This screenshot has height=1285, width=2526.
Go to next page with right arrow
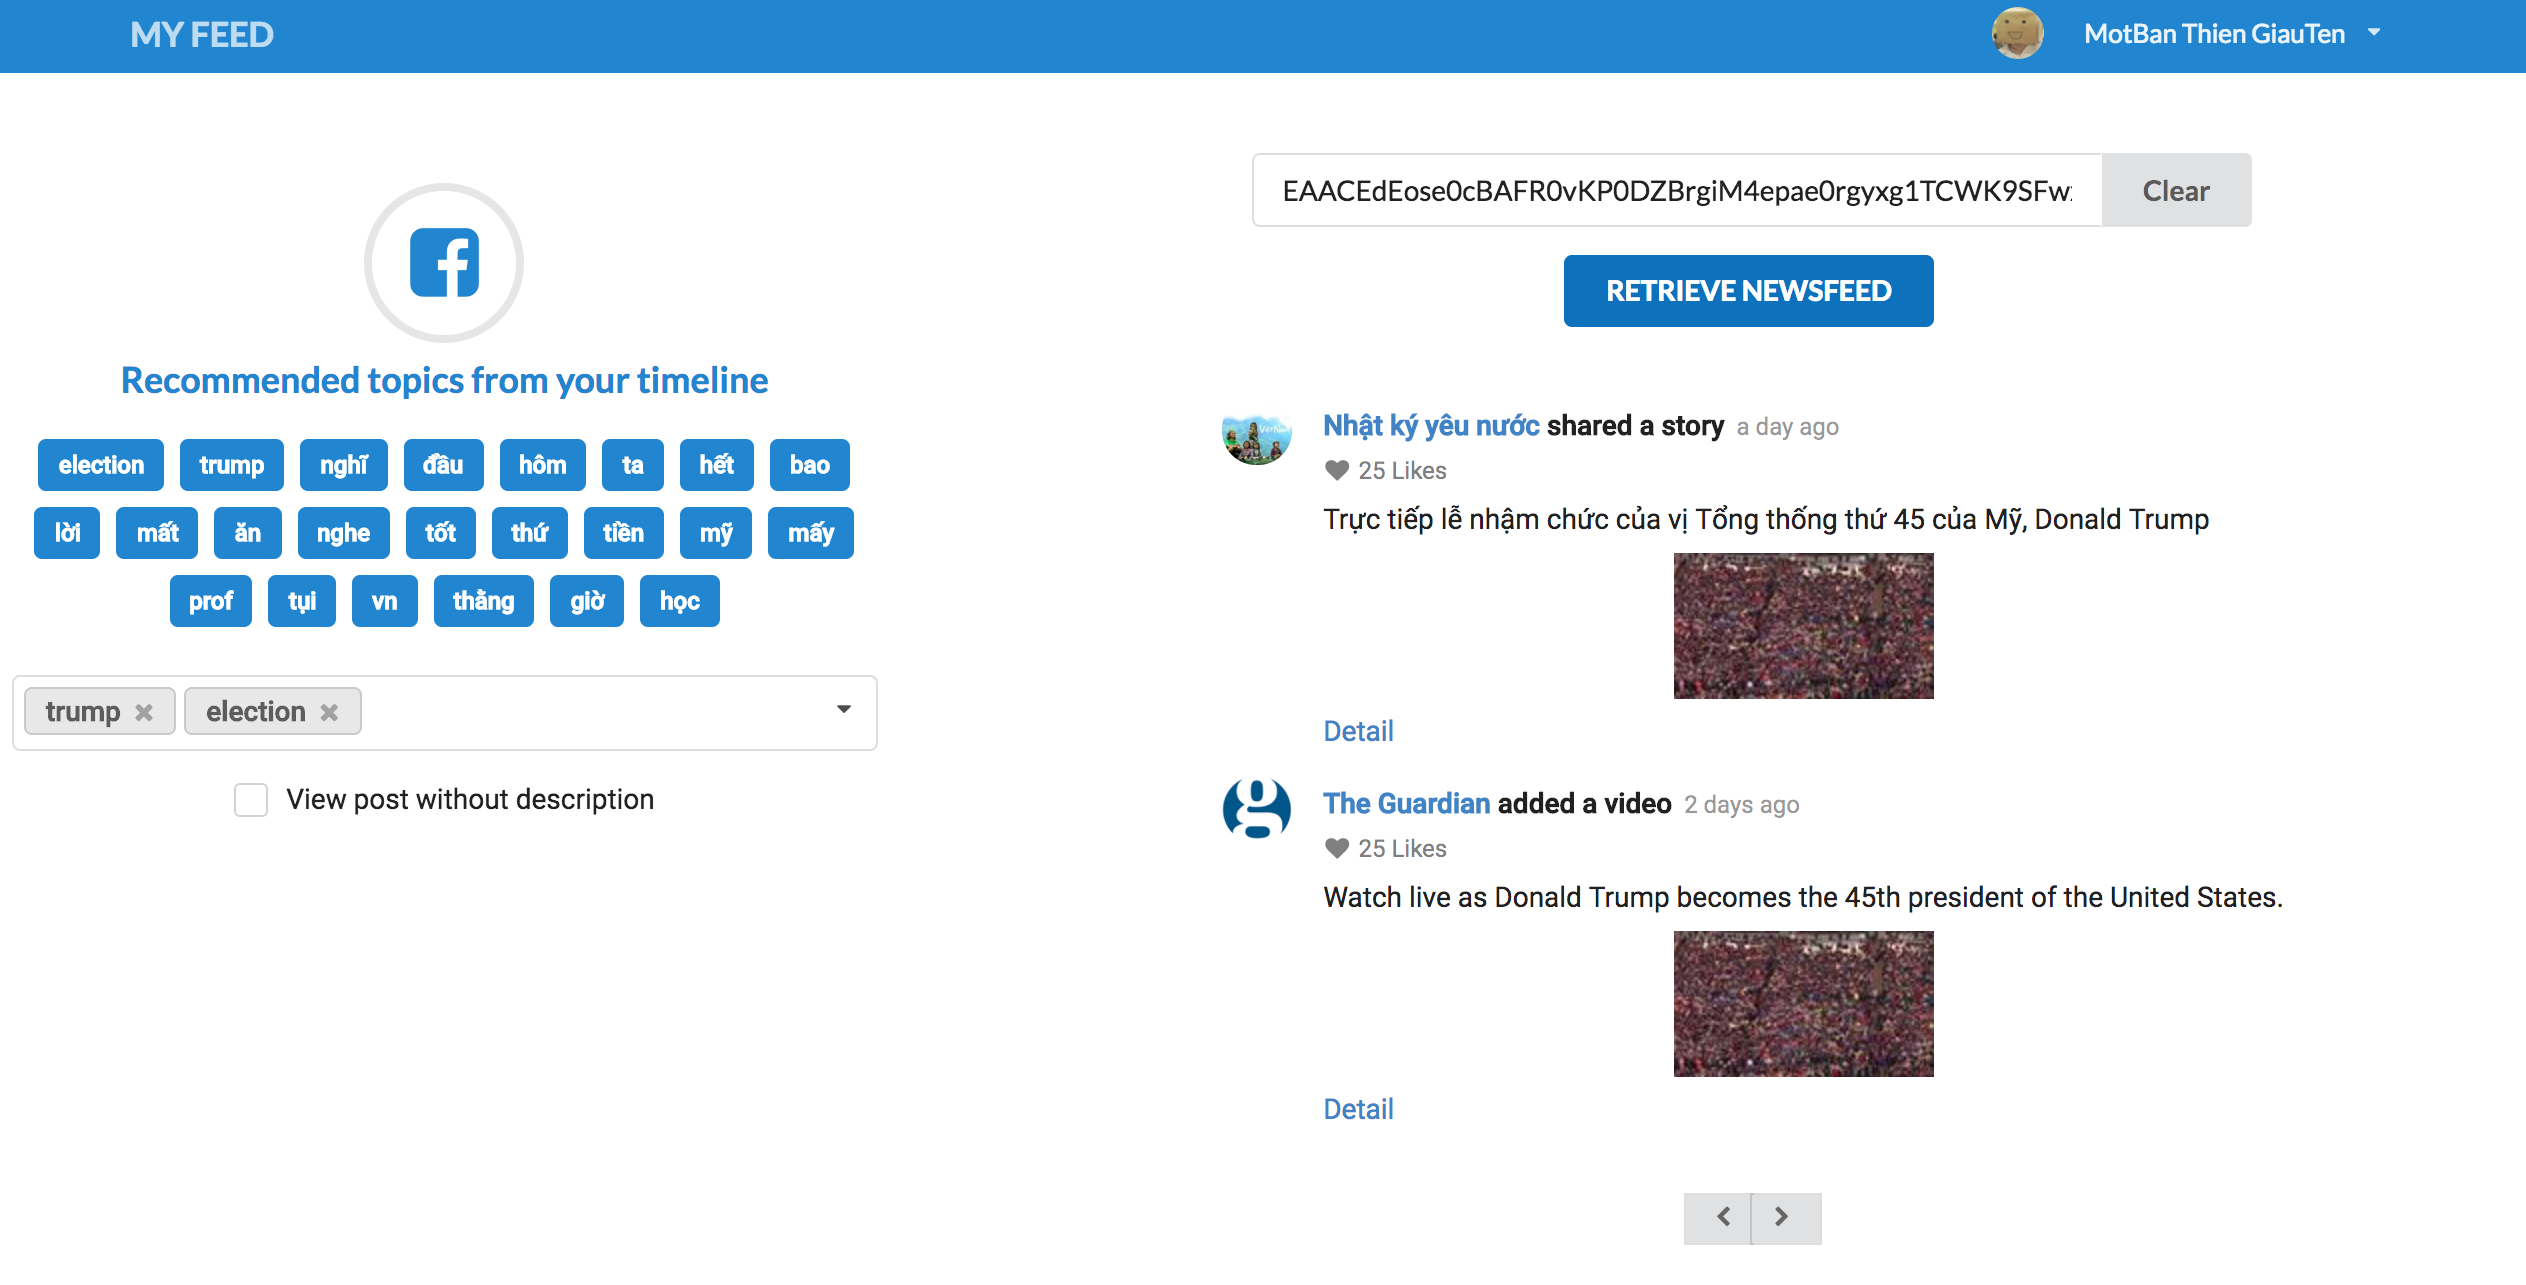point(1782,1217)
